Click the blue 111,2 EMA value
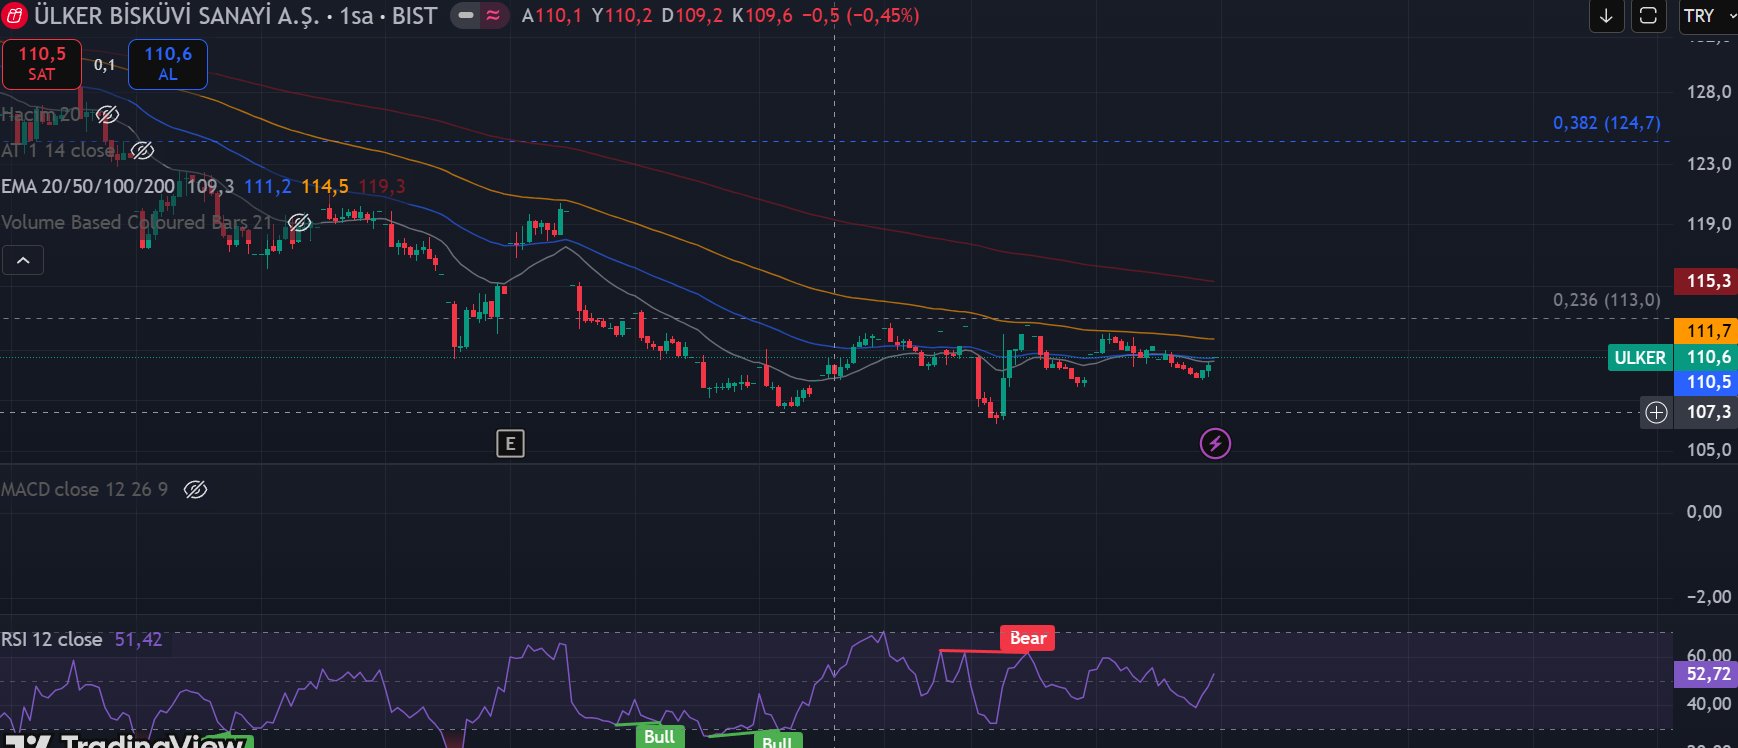Screen dimensions: 1738x748 [x=268, y=186]
